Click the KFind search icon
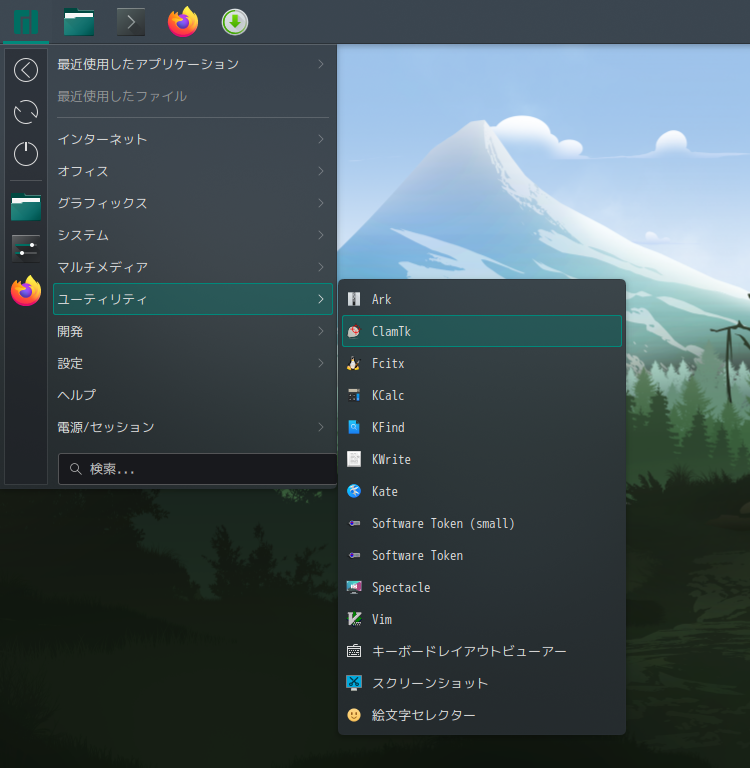Image resolution: width=750 pixels, height=768 pixels. pyautogui.click(x=354, y=427)
